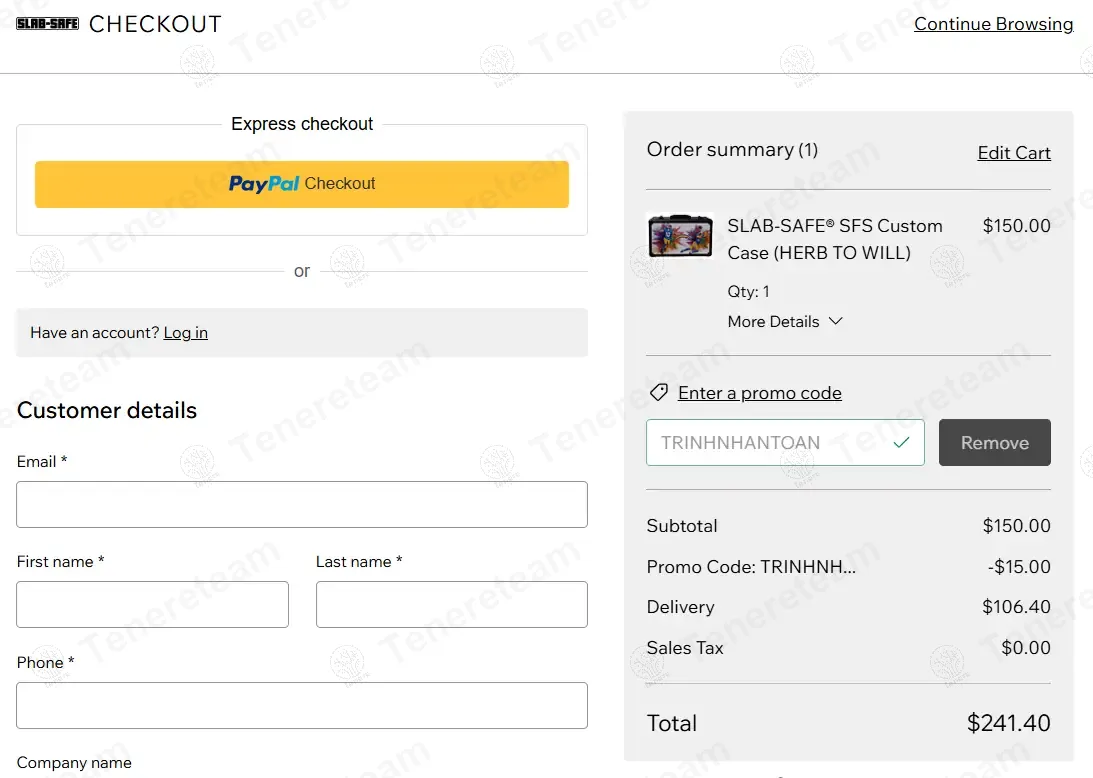Click the Edit Cart link
This screenshot has width=1093, height=778.
tap(1013, 153)
